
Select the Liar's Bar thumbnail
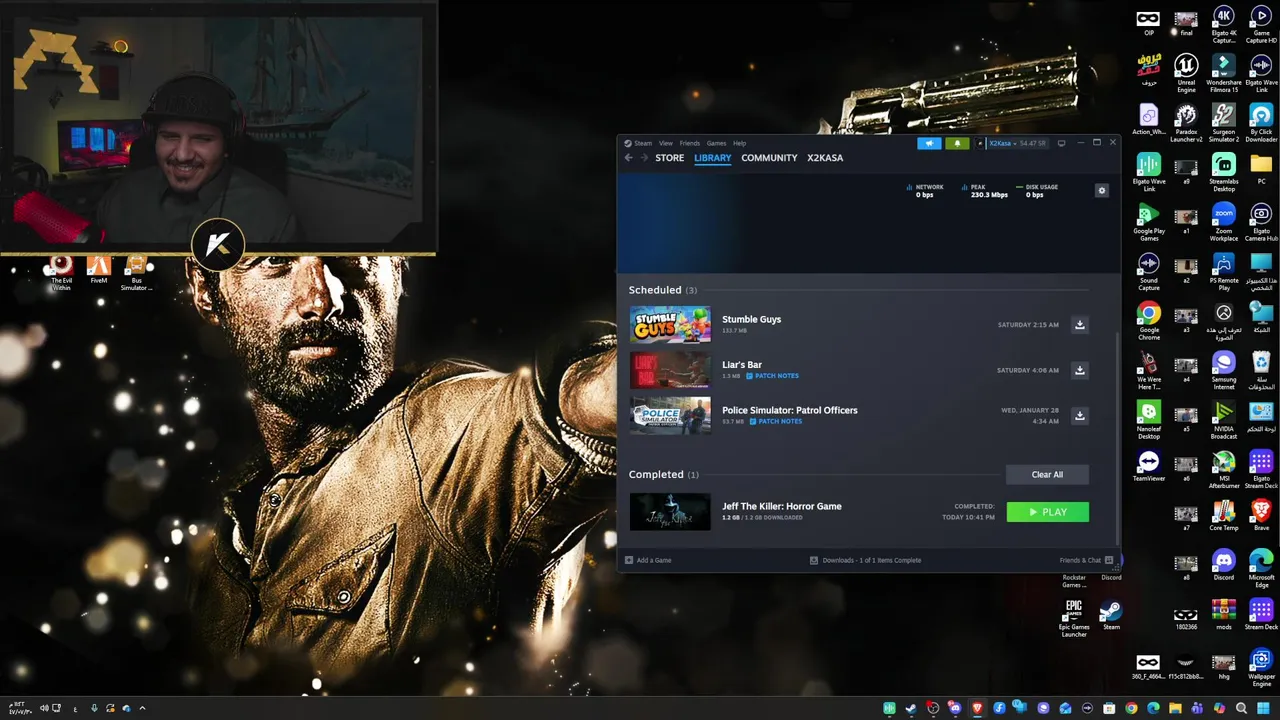(x=670, y=370)
